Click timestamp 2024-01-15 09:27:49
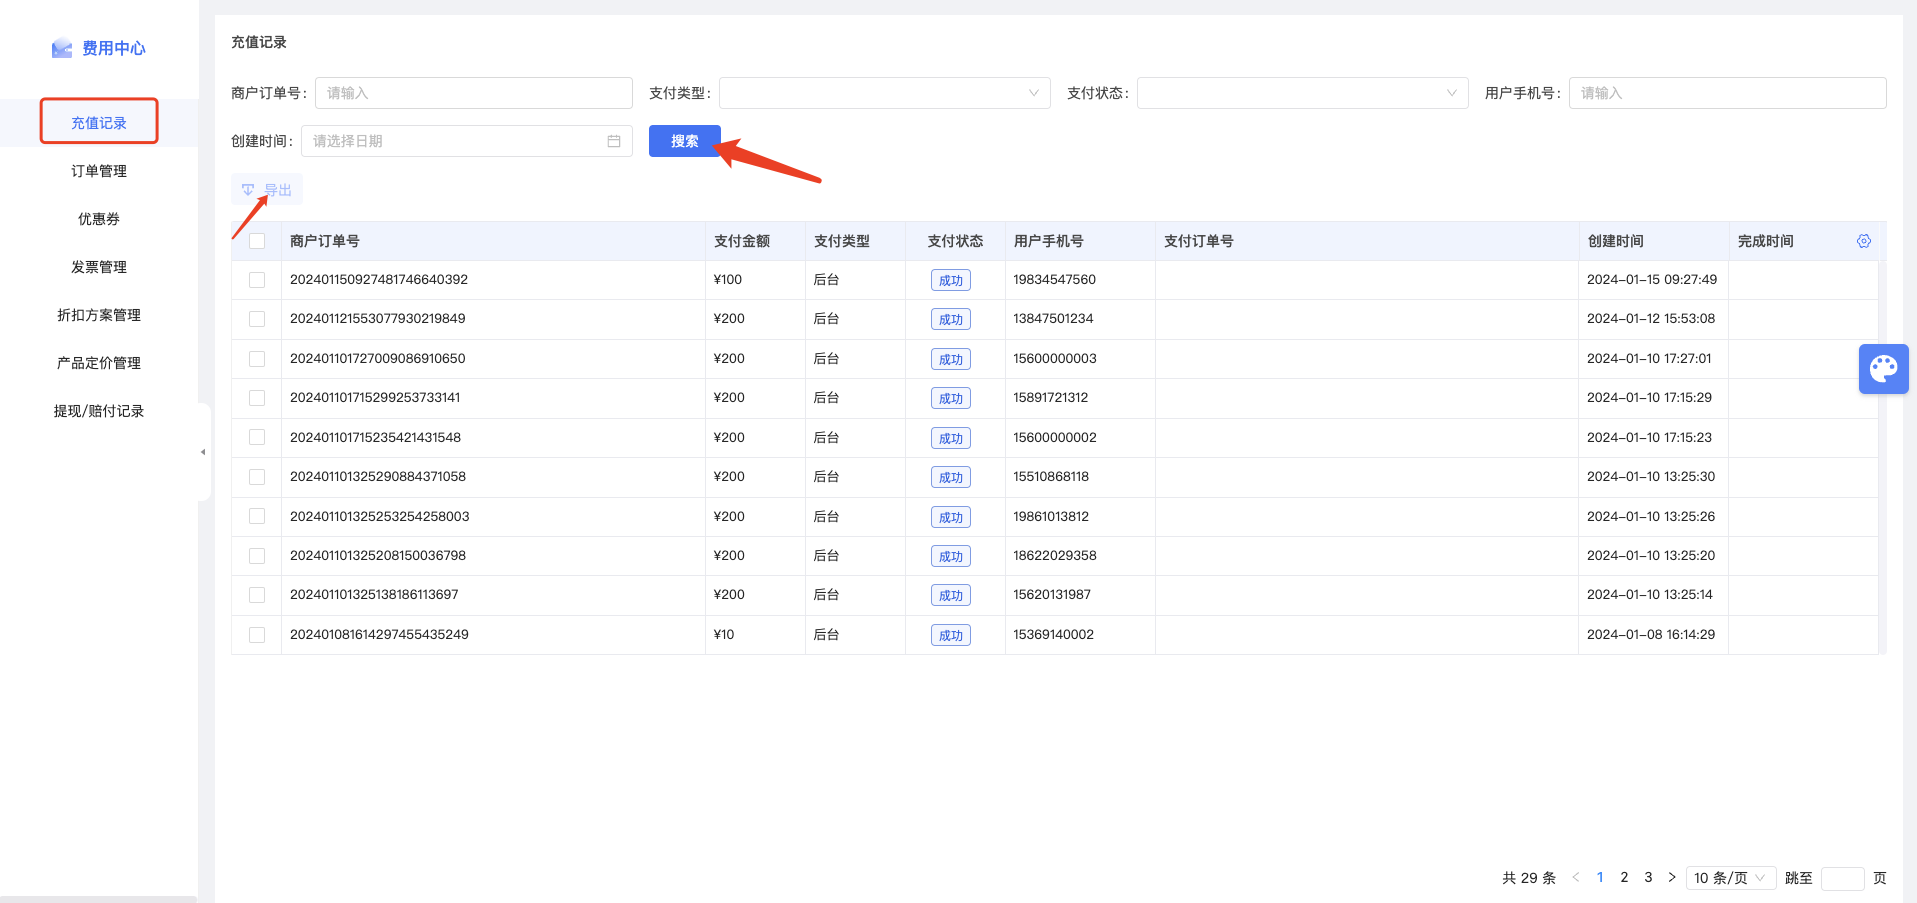This screenshot has width=1917, height=903. click(x=1652, y=280)
